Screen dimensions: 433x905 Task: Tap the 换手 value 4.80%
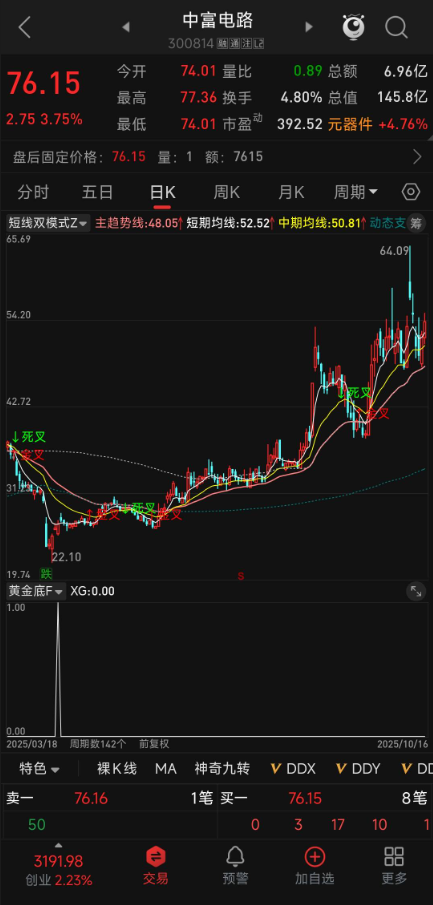tap(301, 98)
